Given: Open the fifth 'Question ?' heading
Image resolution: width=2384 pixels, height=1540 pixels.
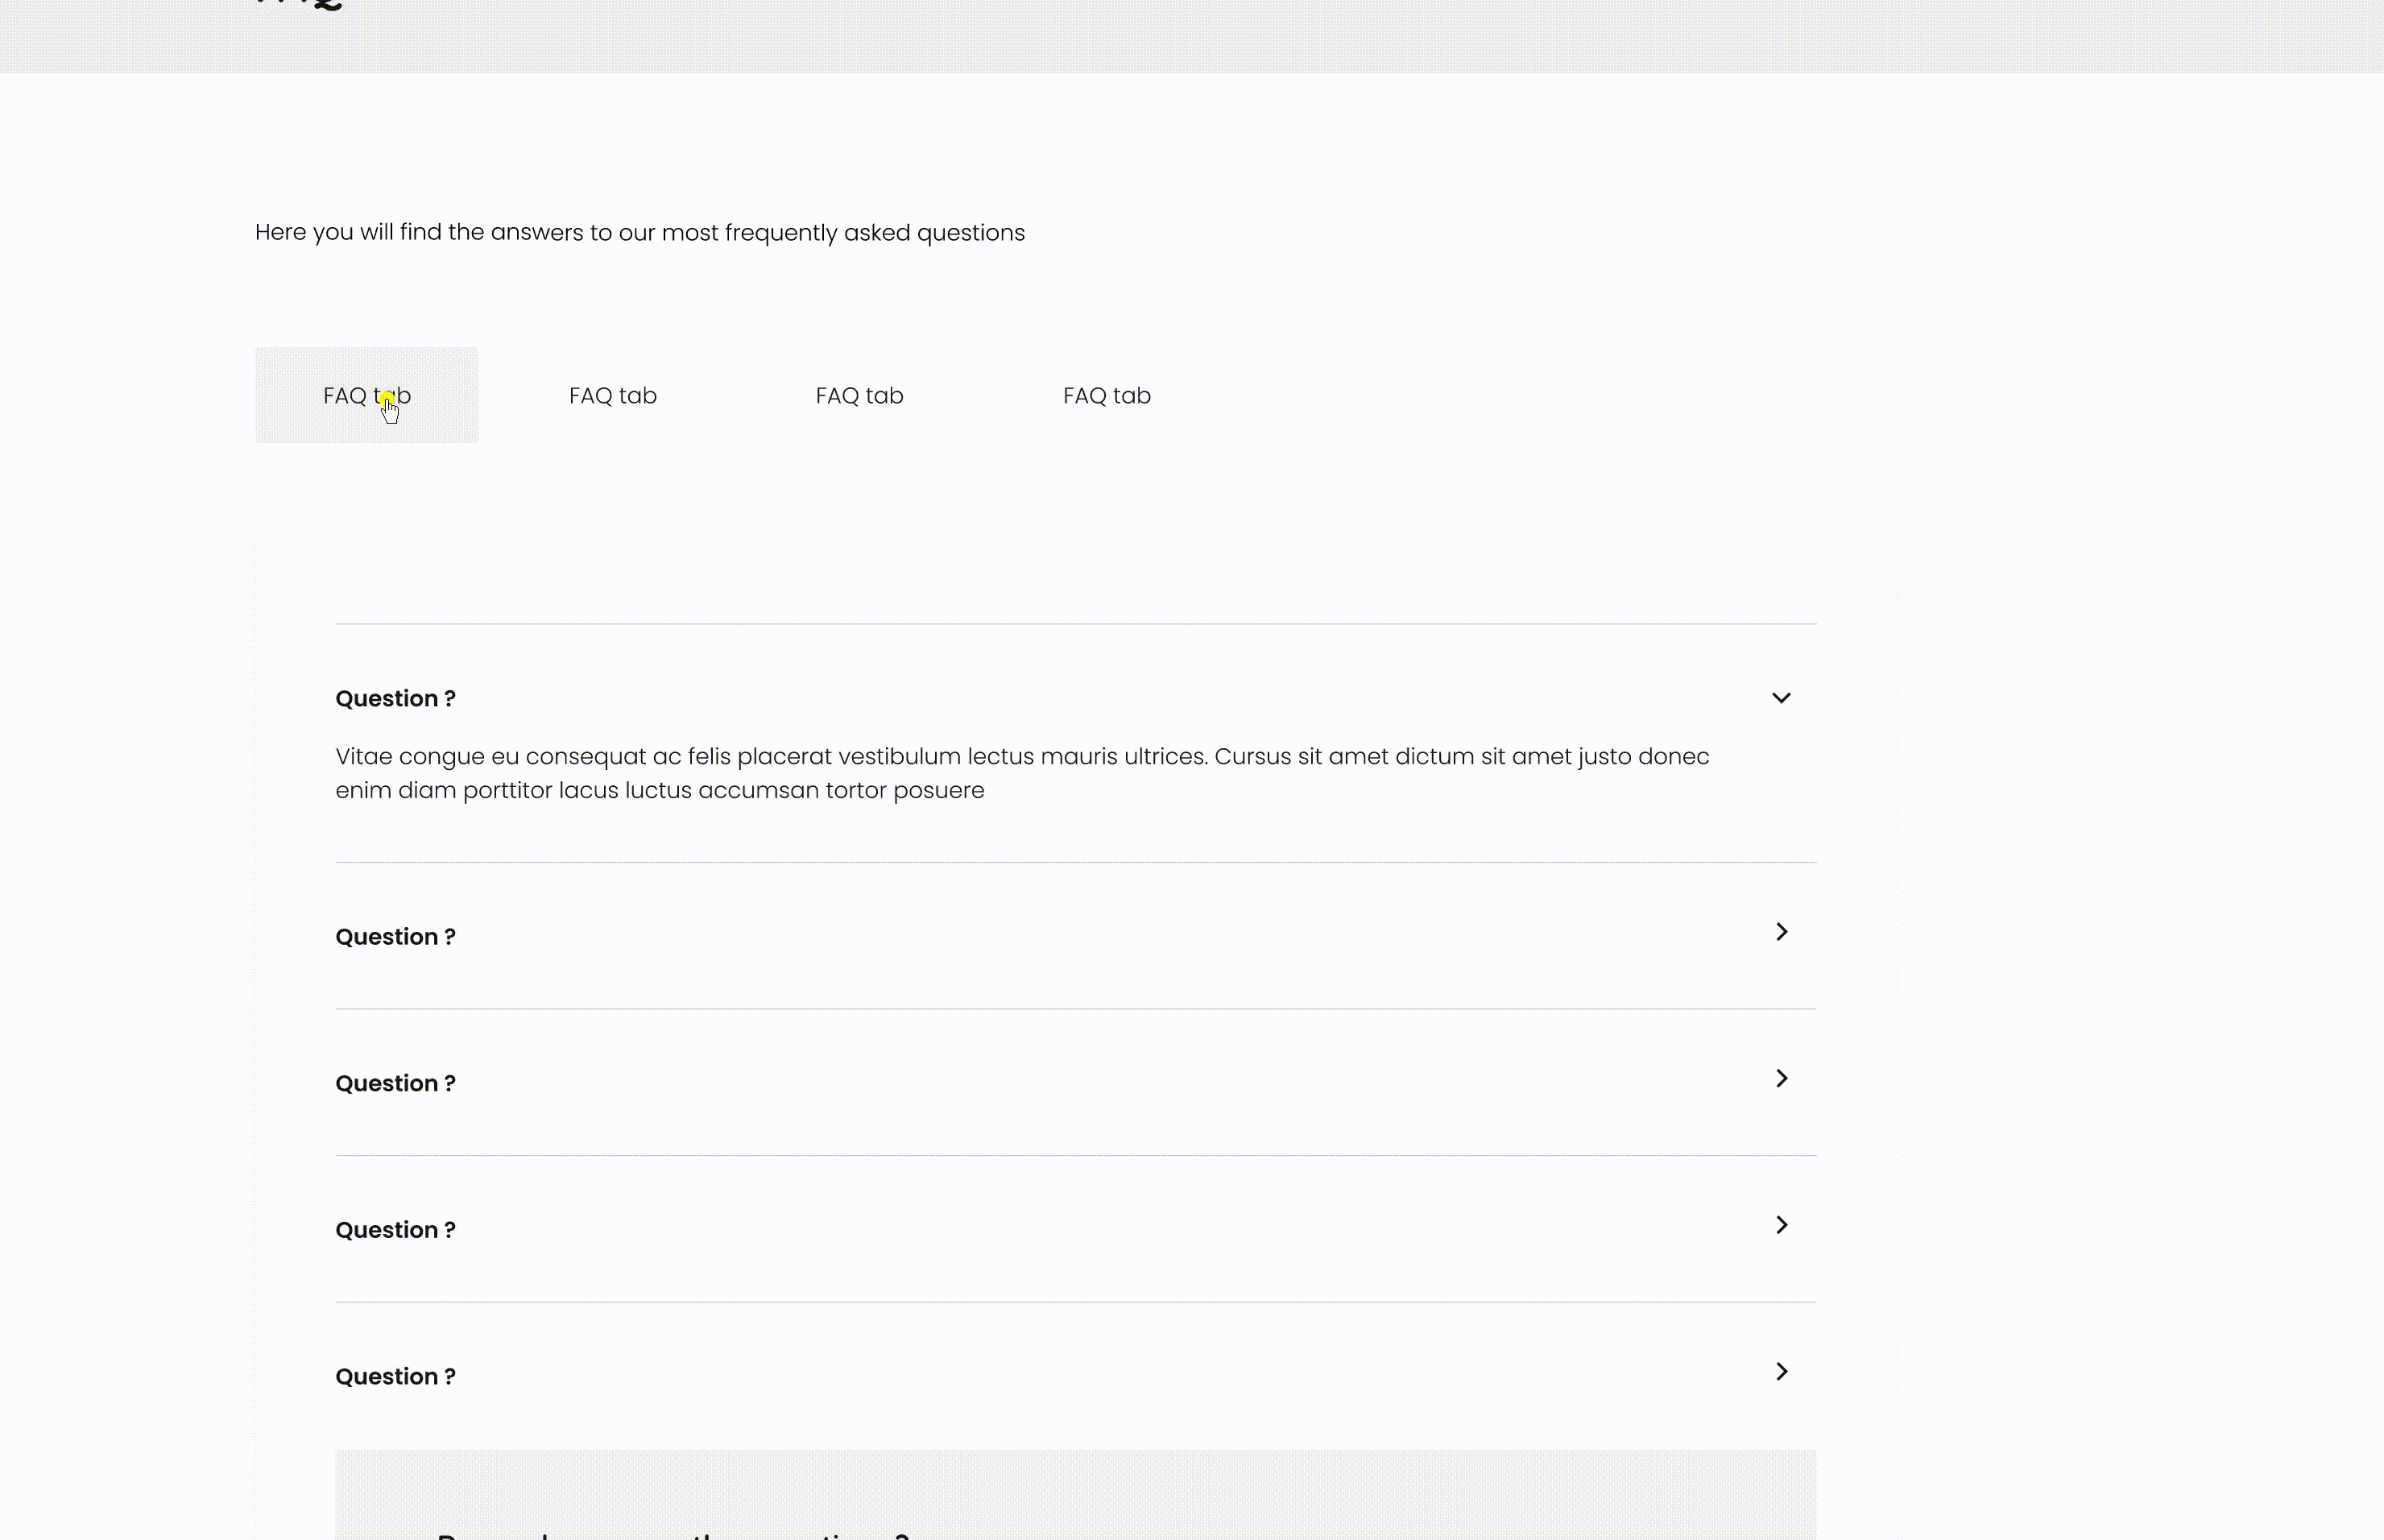Looking at the screenshot, I should tap(395, 1377).
